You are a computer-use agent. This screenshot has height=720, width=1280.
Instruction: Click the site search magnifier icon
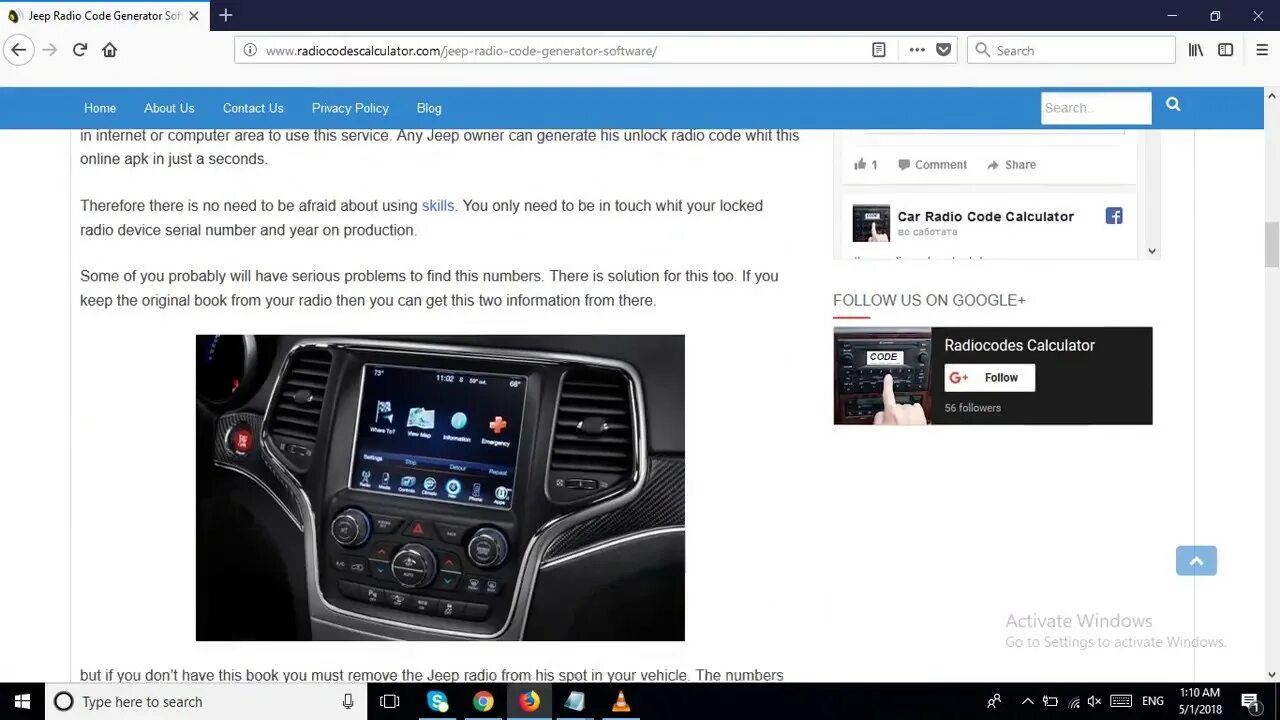click(x=1173, y=104)
